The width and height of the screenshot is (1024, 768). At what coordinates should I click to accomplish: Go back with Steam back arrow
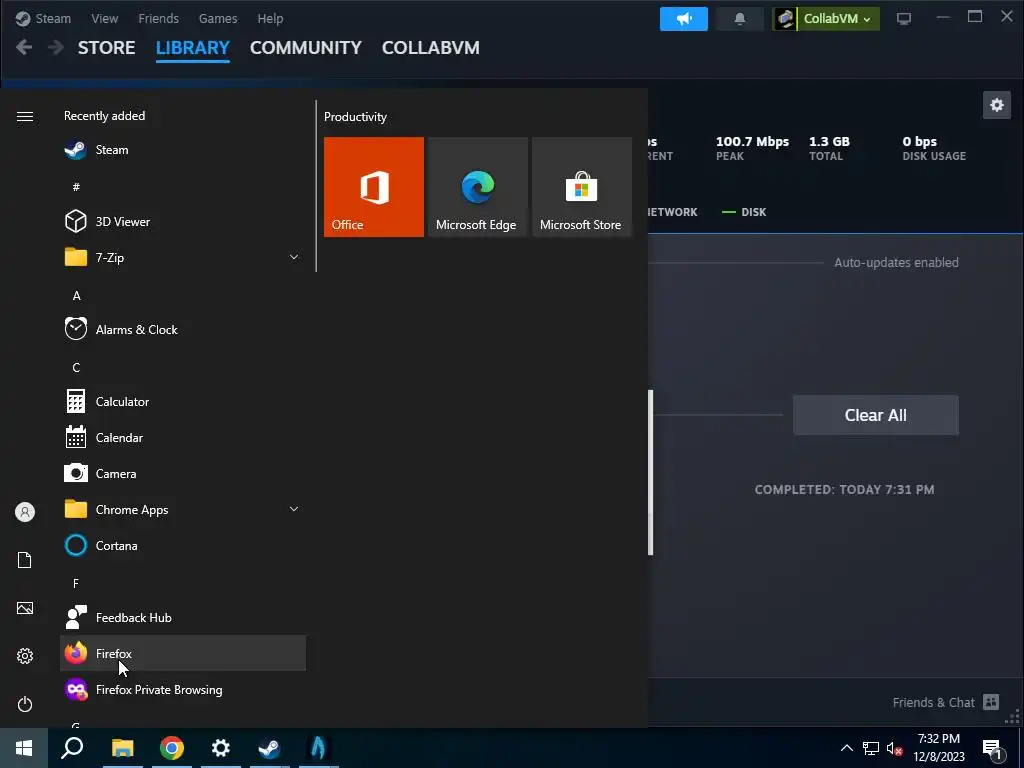24,47
